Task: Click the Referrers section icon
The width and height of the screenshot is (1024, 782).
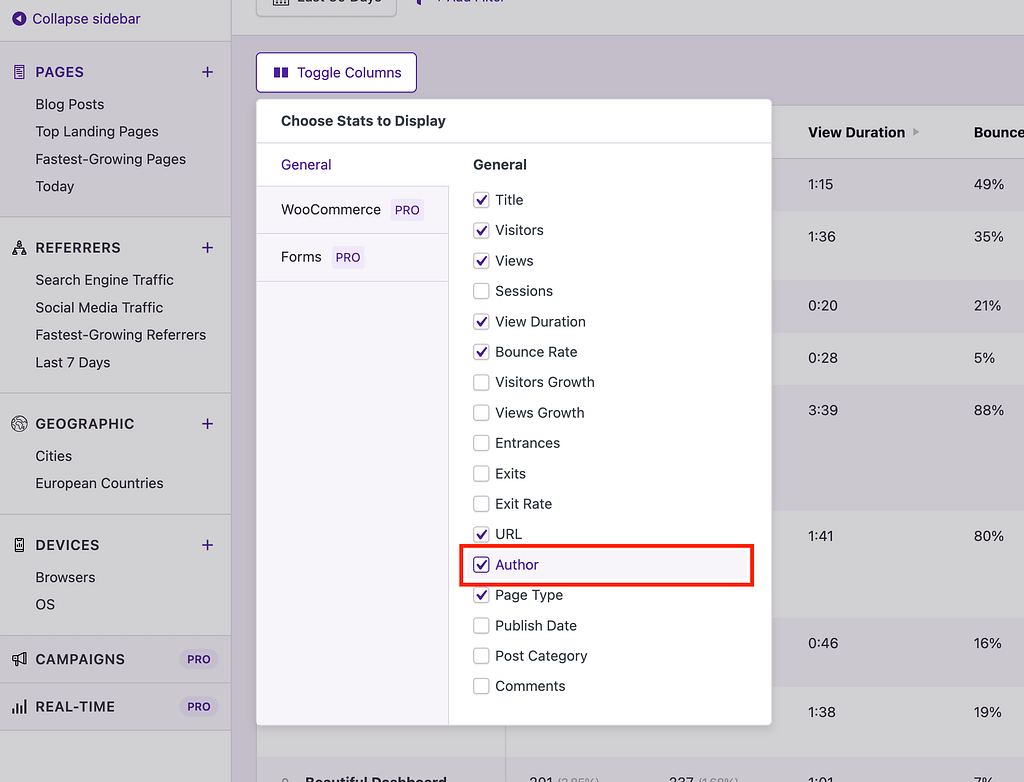Action: pos(17,247)
